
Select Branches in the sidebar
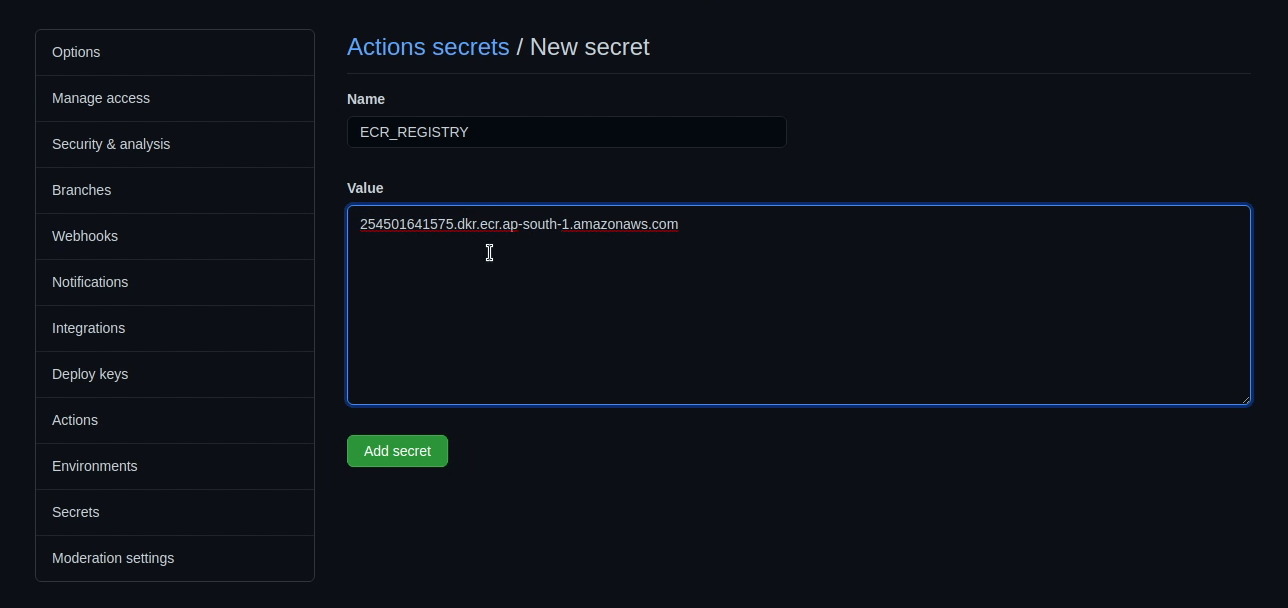pos(82,190)
